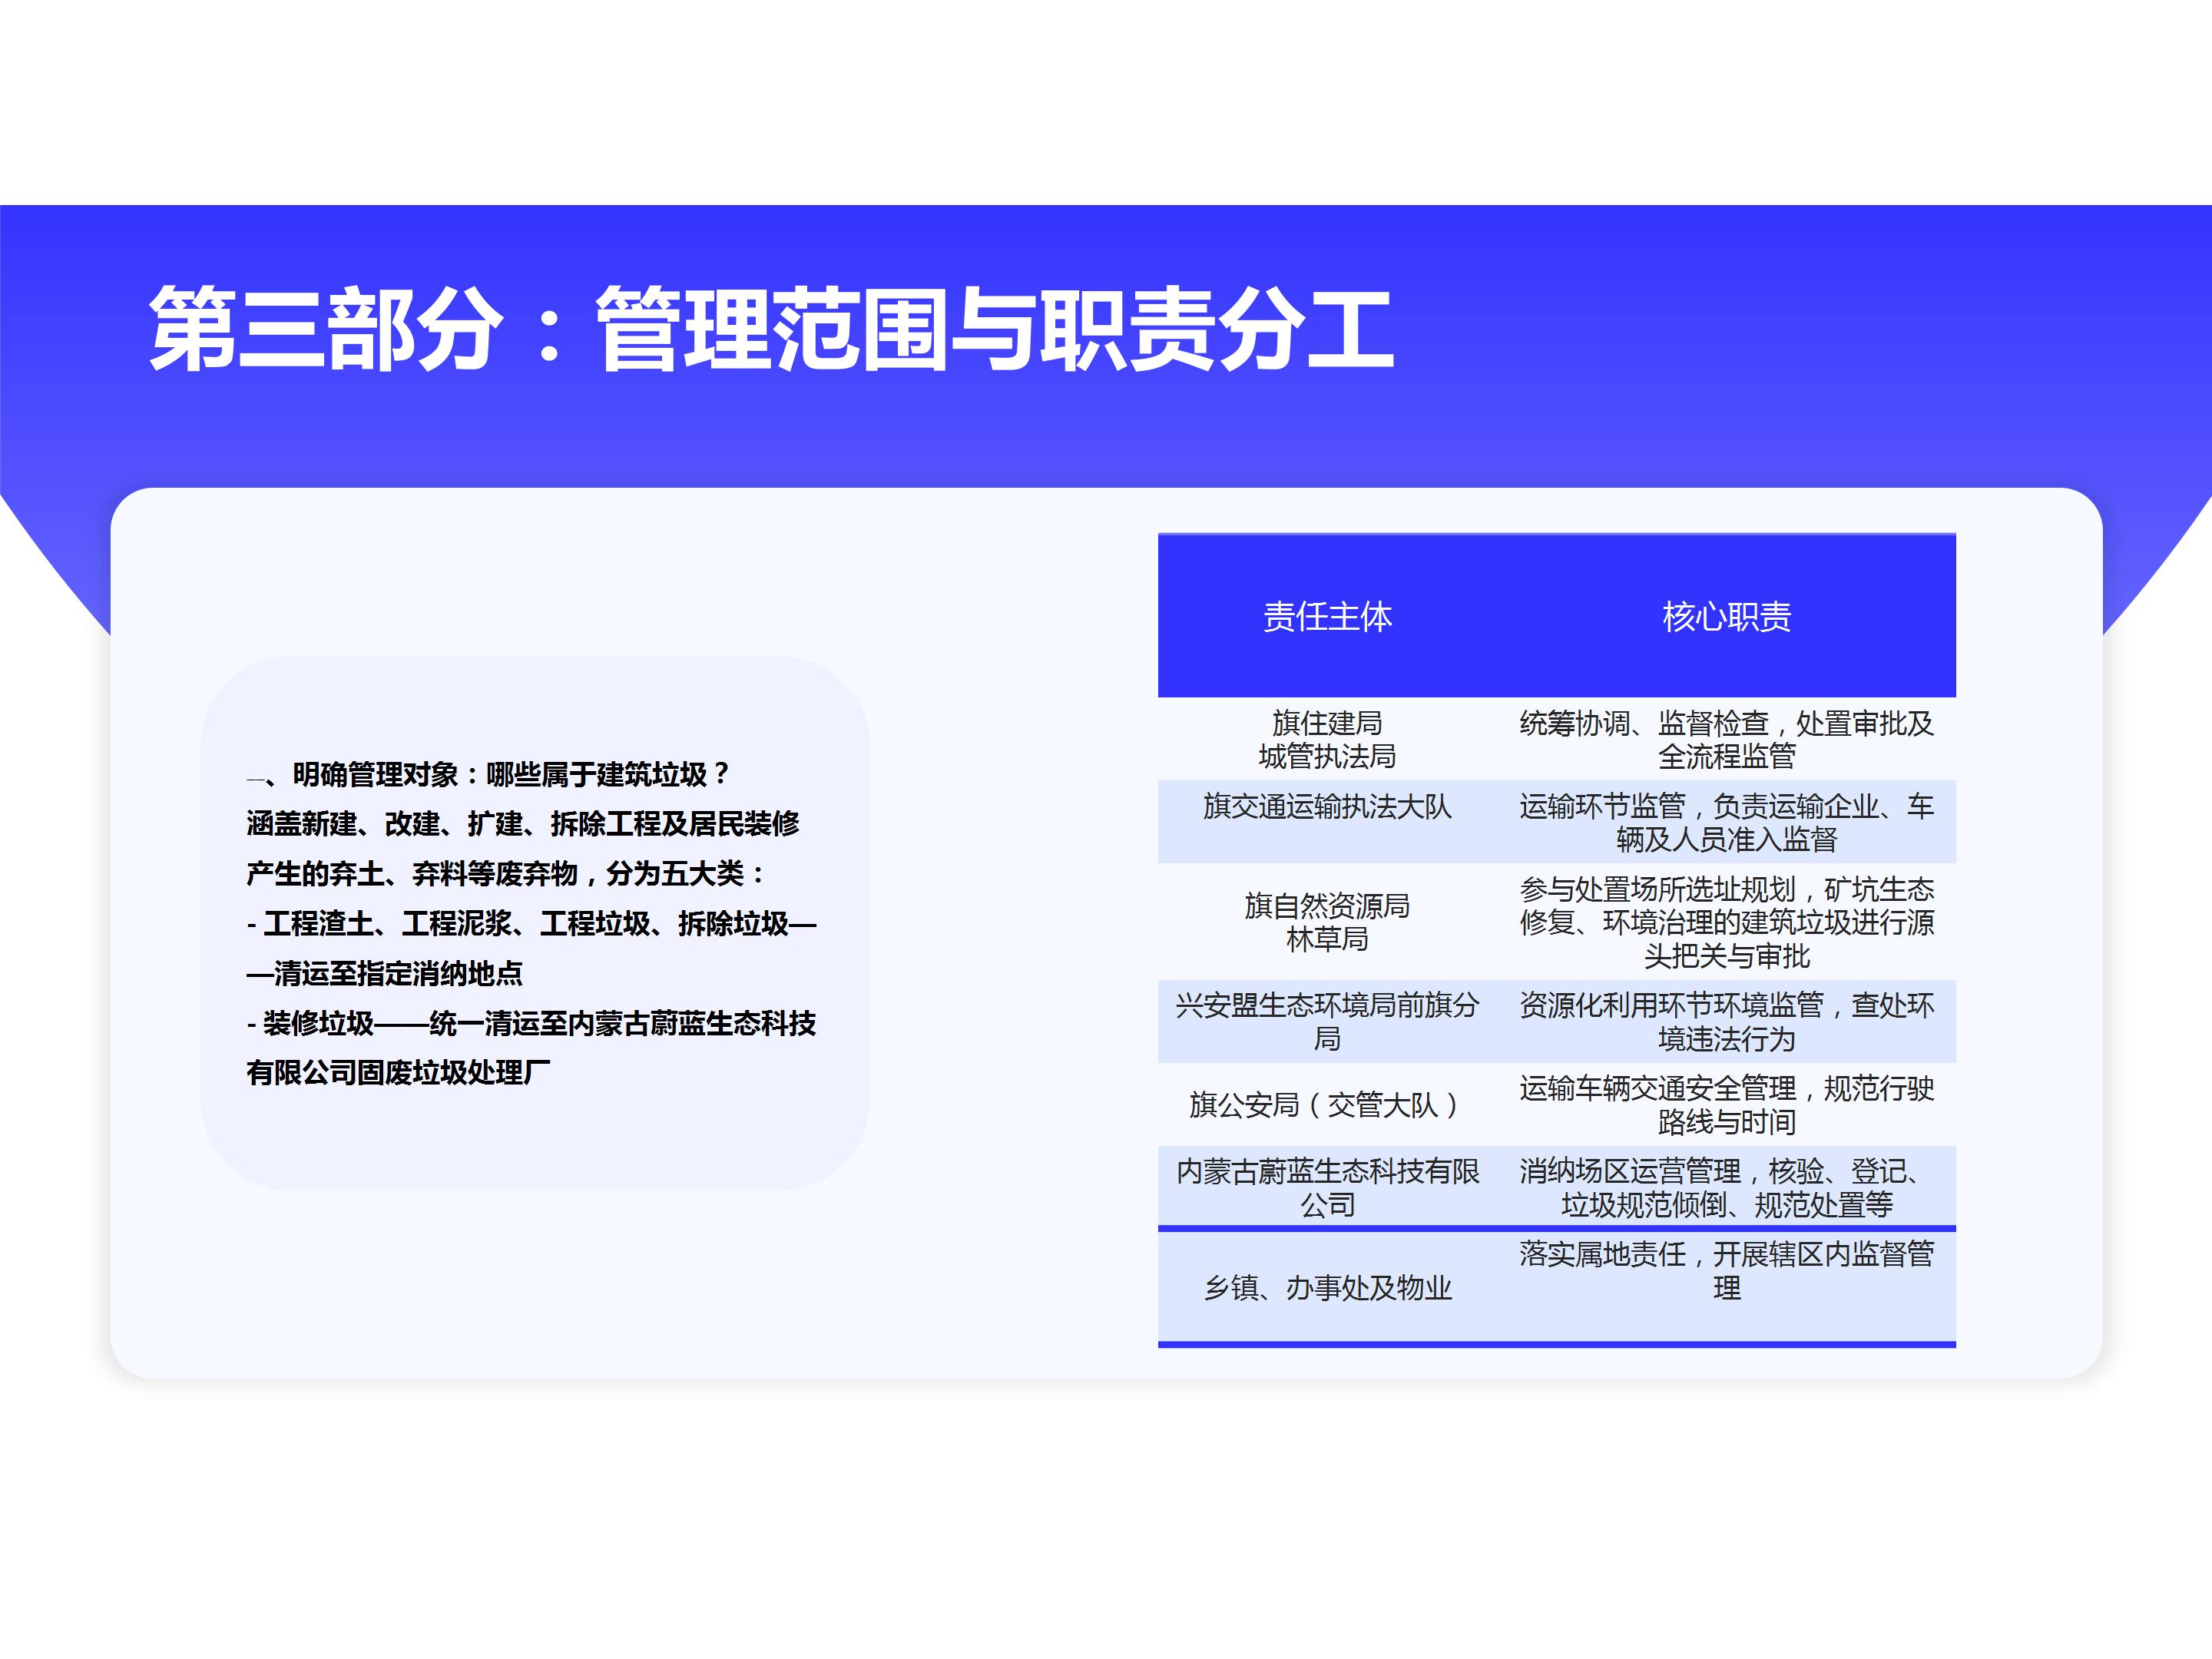Screen dimensions: 2212x1659
Task: Click the 责任主体 table header cell
Action: (1326, 616)
